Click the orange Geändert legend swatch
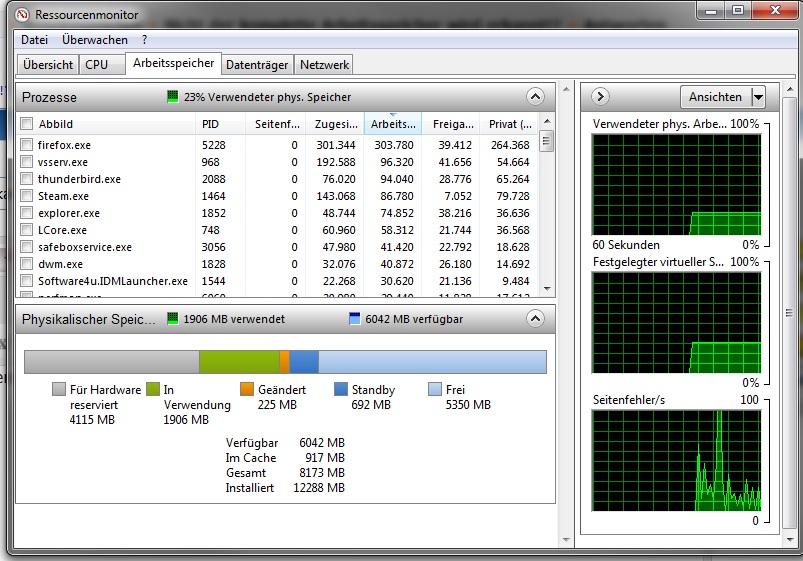The image size is (803, 561). [247, 389]
